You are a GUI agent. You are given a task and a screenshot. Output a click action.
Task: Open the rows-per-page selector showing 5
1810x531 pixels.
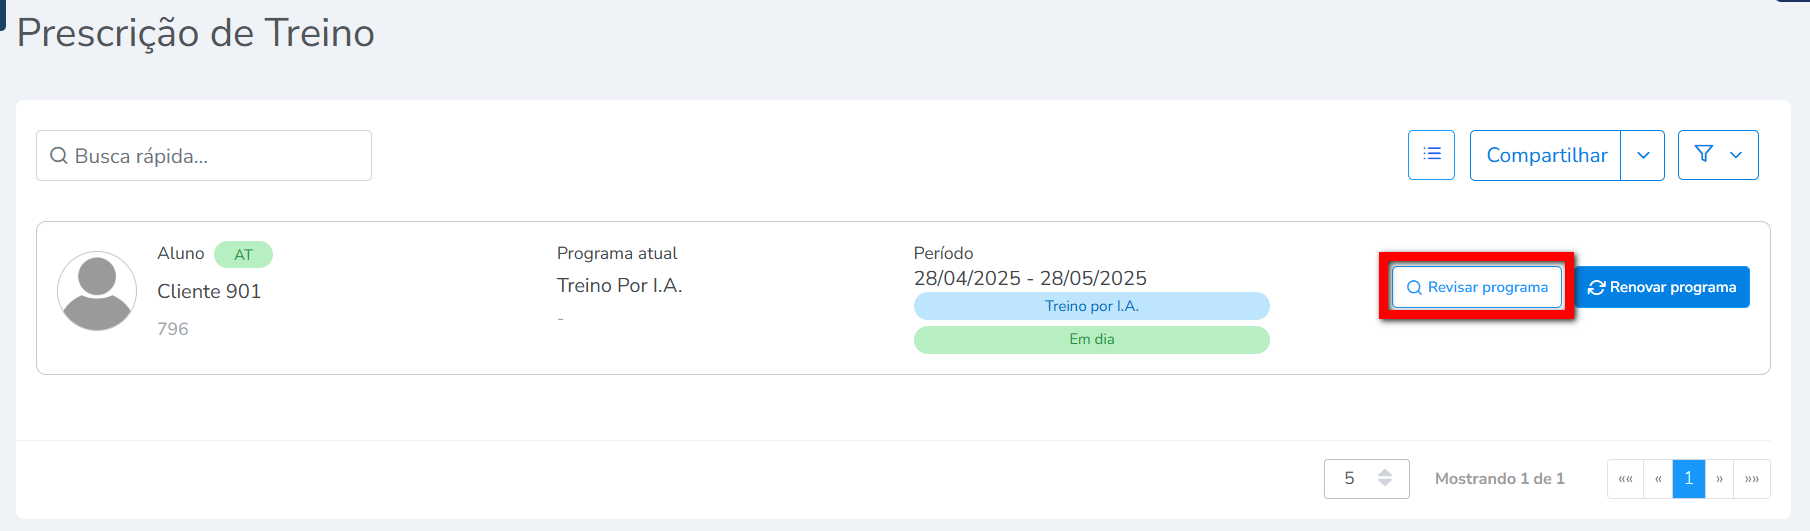click(x=1366, y=479)
